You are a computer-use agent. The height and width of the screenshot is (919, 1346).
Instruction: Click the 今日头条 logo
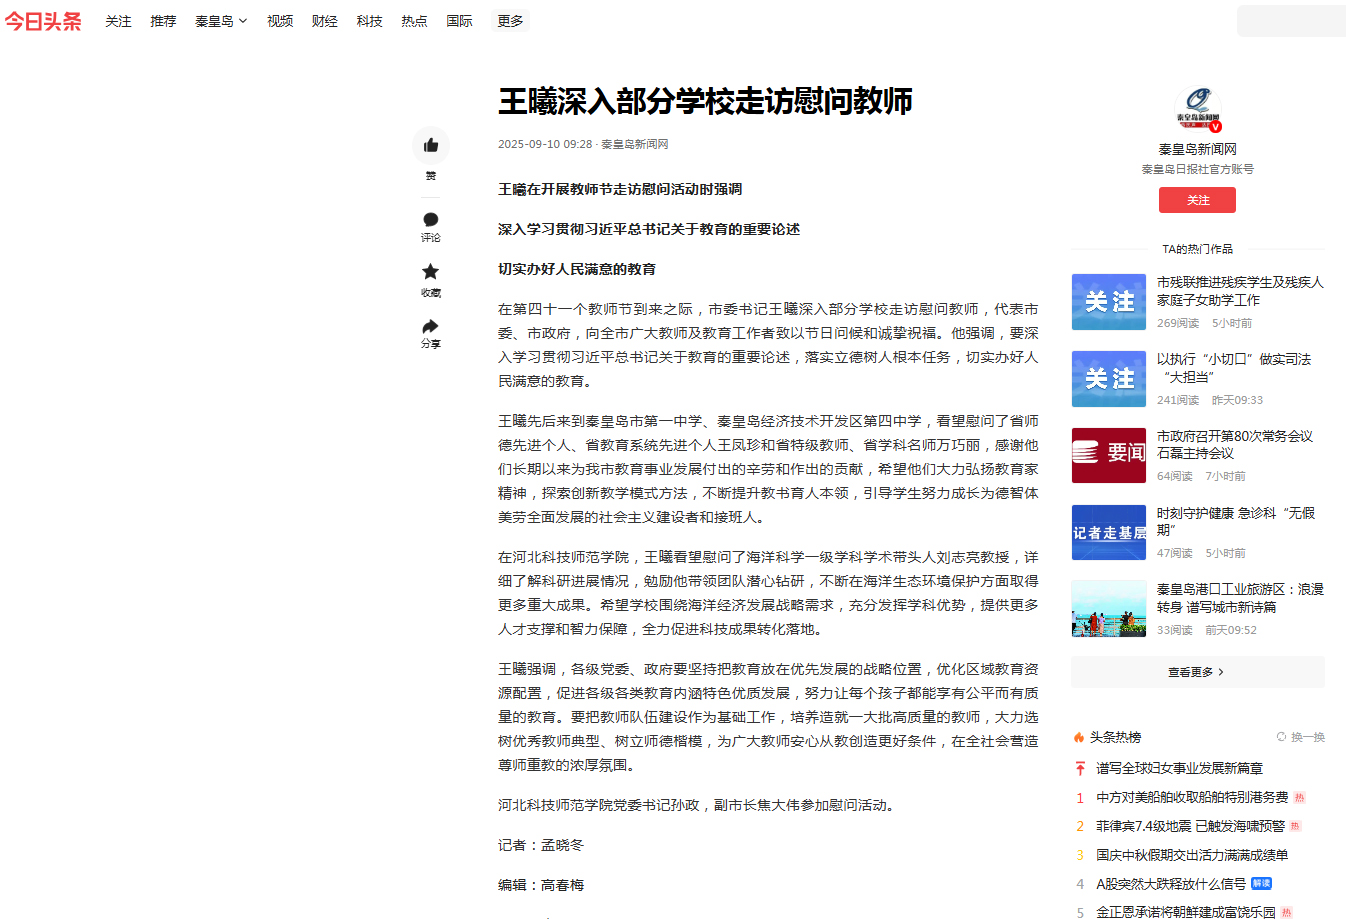pyautogui.click(x=43, y=21)
